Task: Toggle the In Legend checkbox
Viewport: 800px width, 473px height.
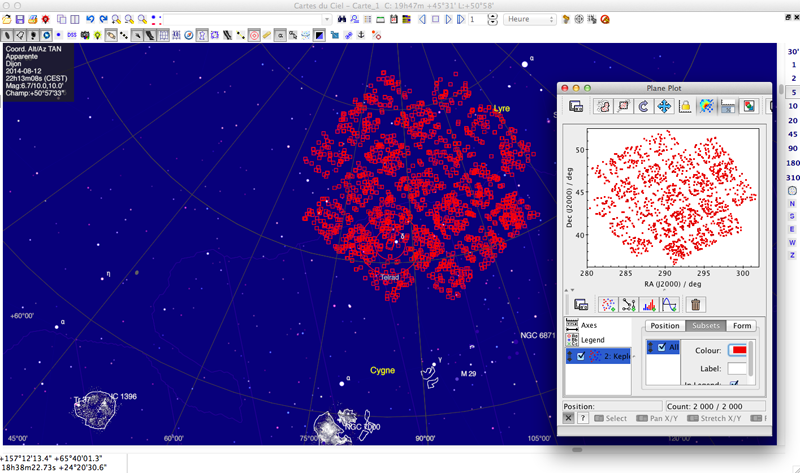Action: [734, 384]
